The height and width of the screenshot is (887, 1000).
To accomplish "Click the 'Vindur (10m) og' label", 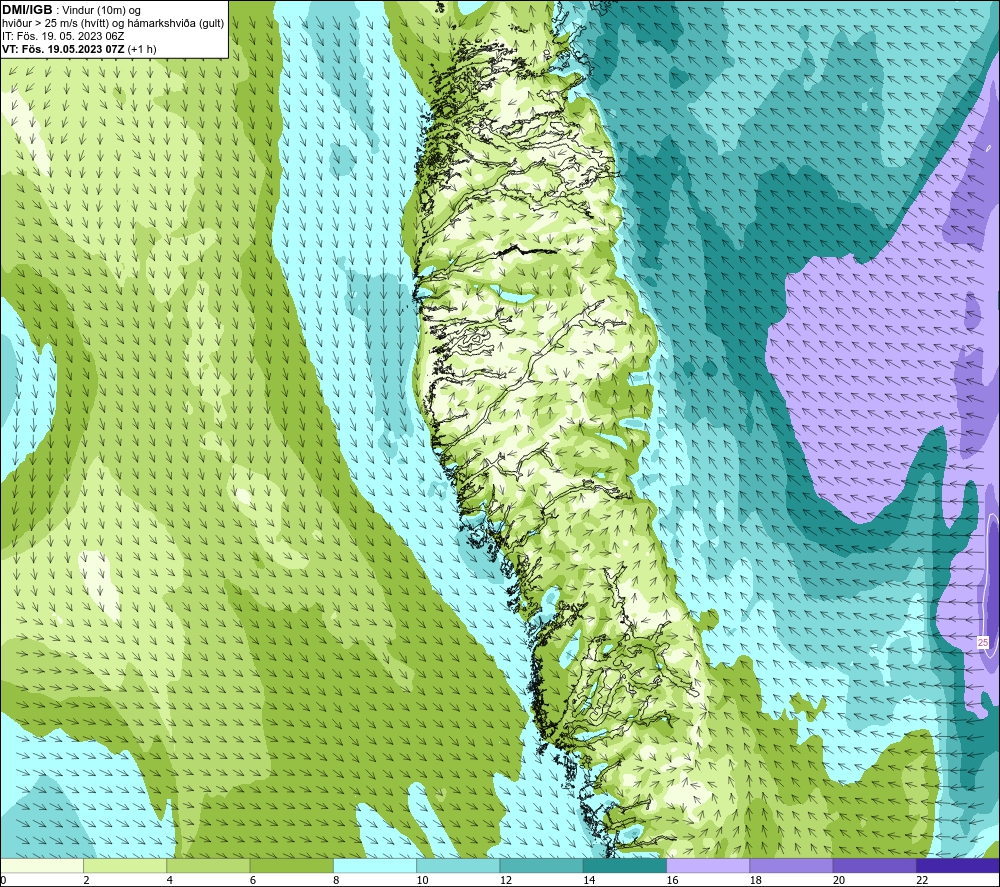I will point(101,11).
